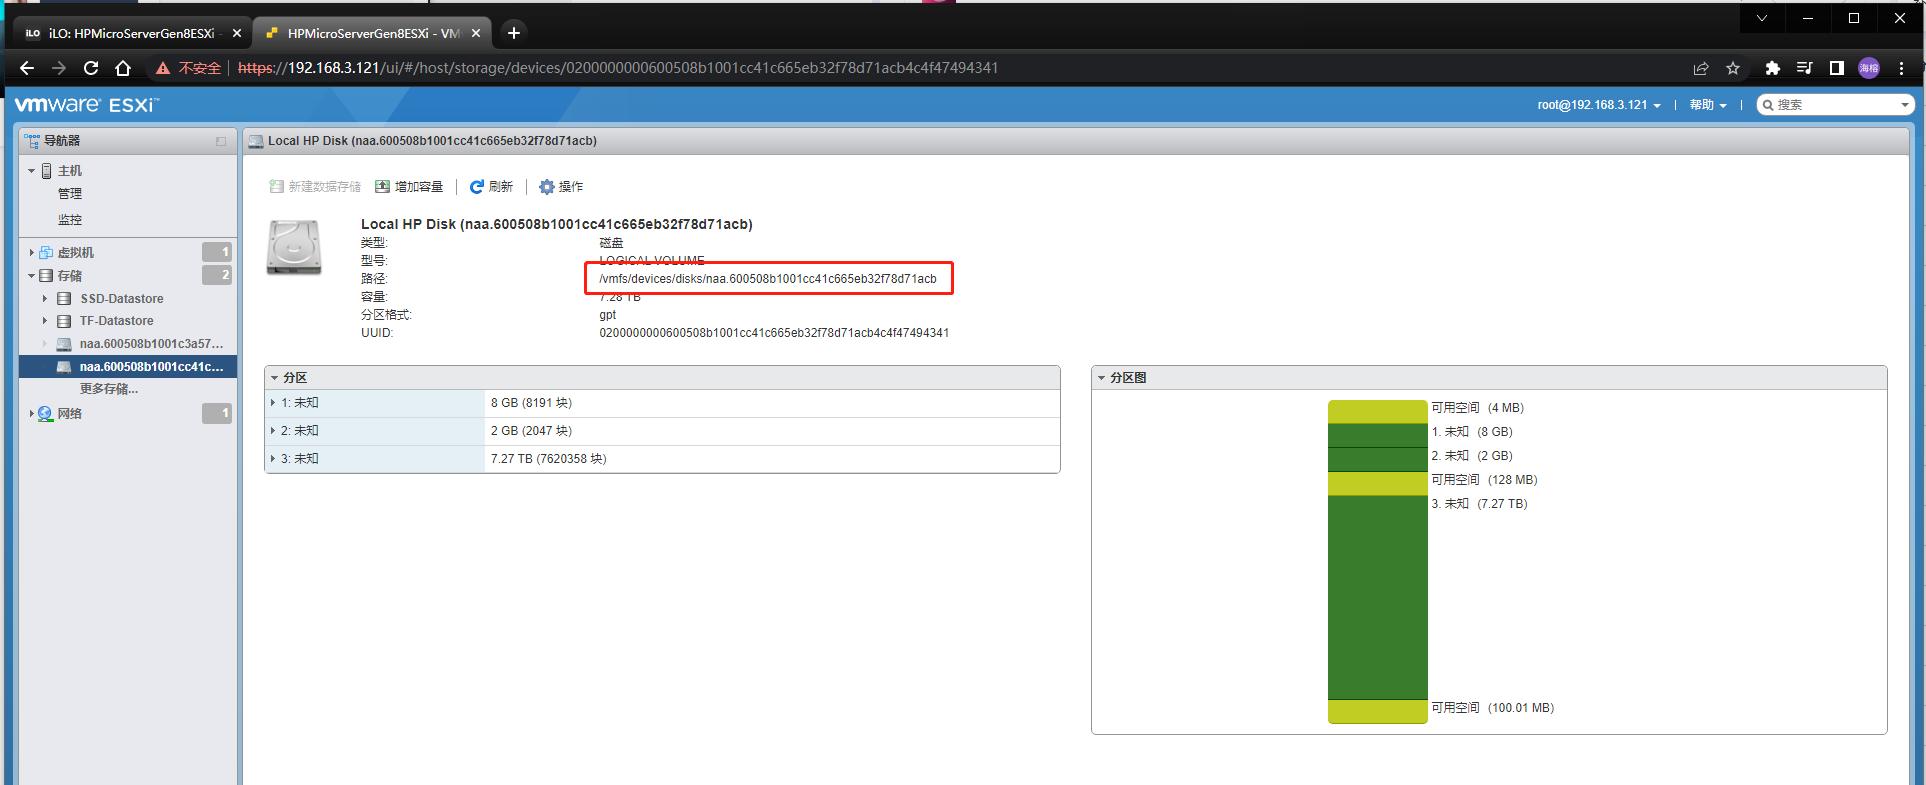The width and height of the screenshot is (1926, 785).
Task: Open the browser tab search chevron
Action: click(x=1762, y=18)
